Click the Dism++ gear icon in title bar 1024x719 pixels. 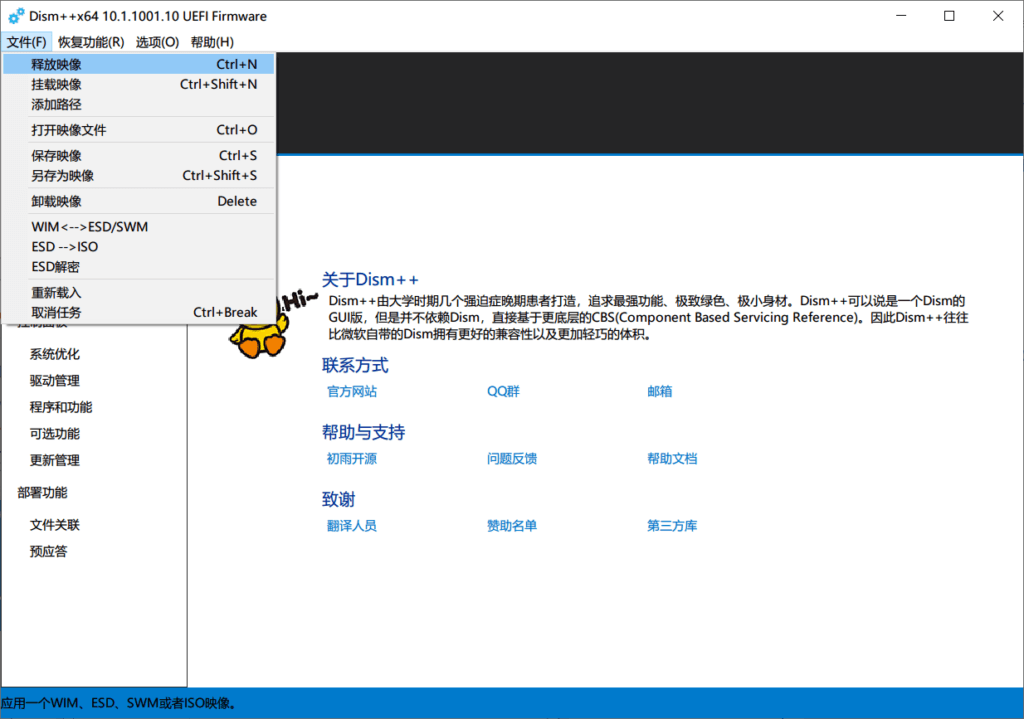click(x=16, y=16)
